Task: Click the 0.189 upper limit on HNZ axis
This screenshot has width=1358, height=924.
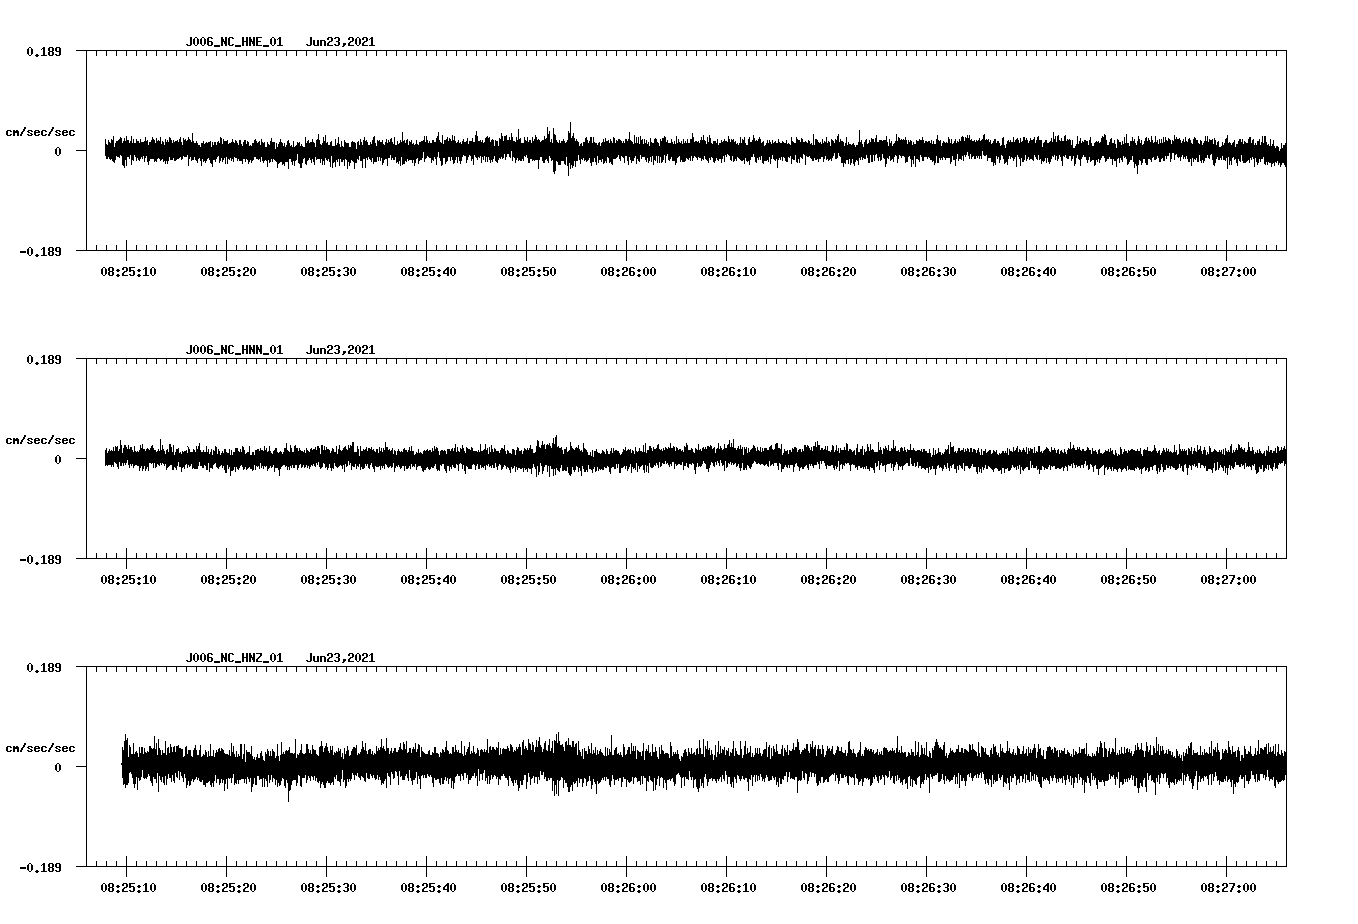Action: click(x=43, y=667)
